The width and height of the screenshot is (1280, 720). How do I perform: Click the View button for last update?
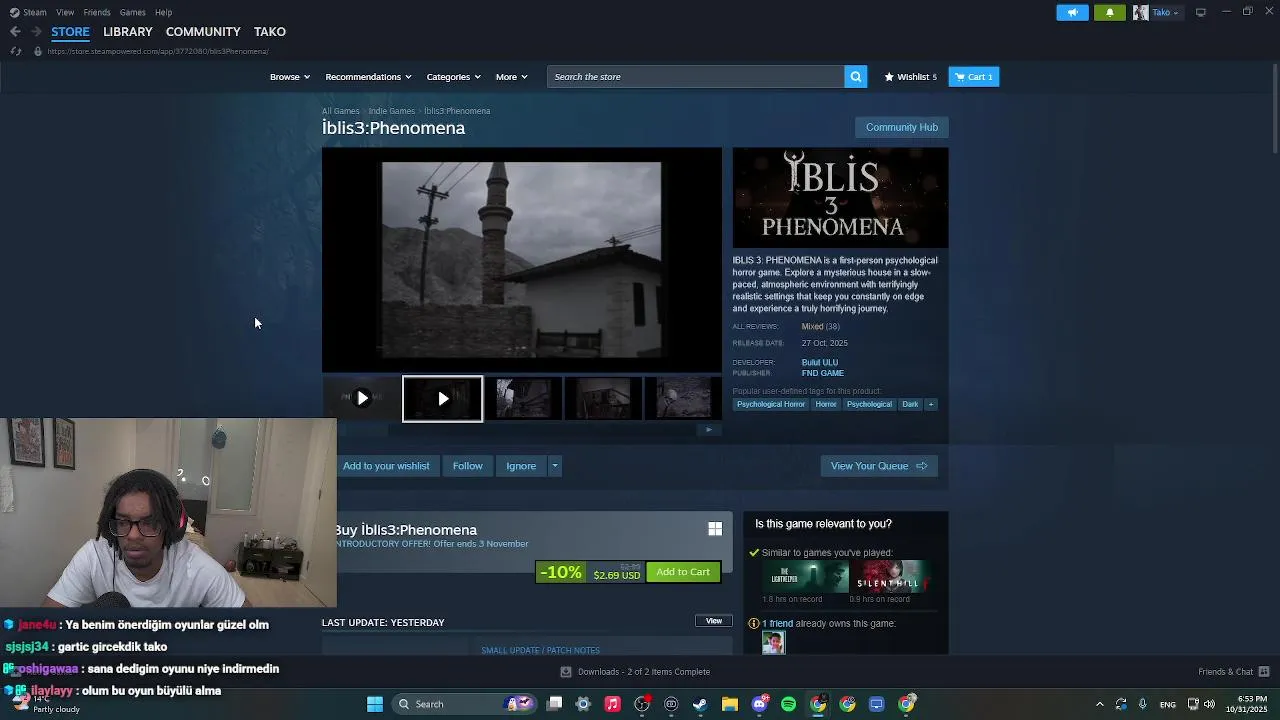714,621
